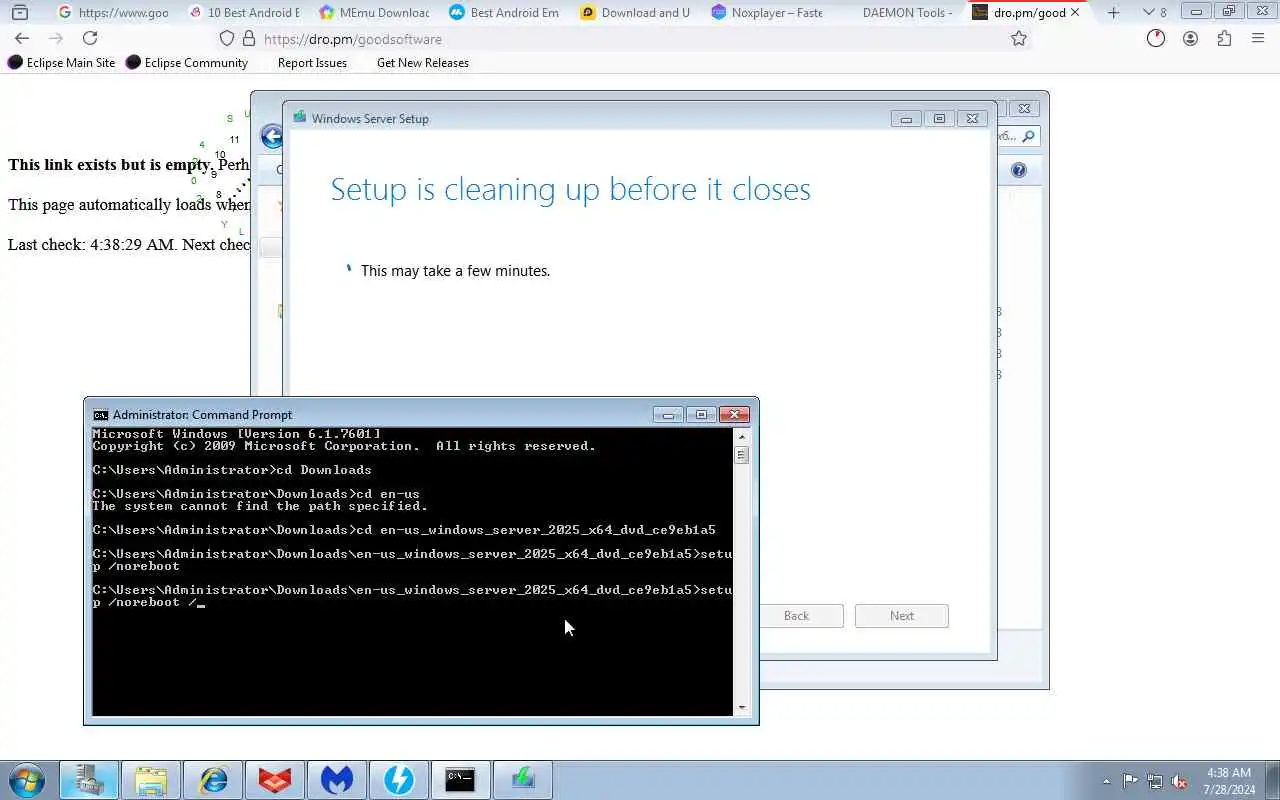Click the tracking protection shield icon
Viewport: 1280px width, 800px height.
point(227,38)
